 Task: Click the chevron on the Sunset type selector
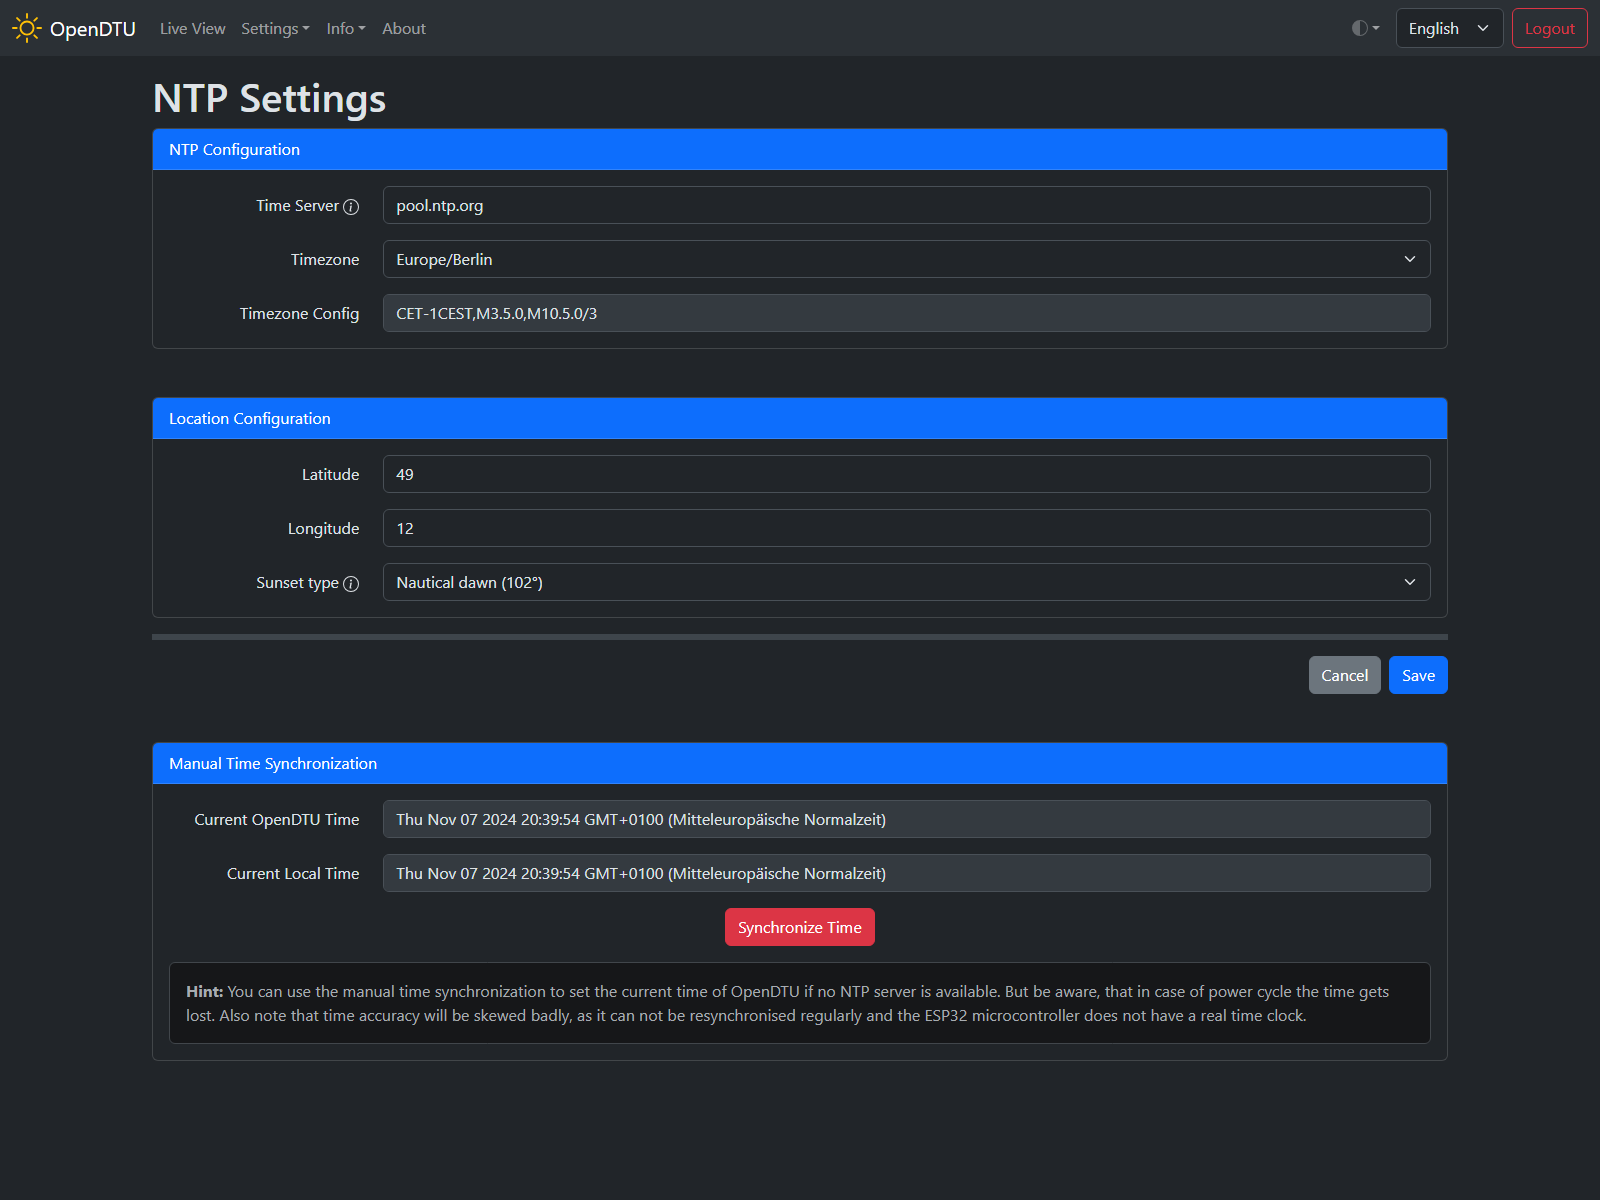point(1410,582)
